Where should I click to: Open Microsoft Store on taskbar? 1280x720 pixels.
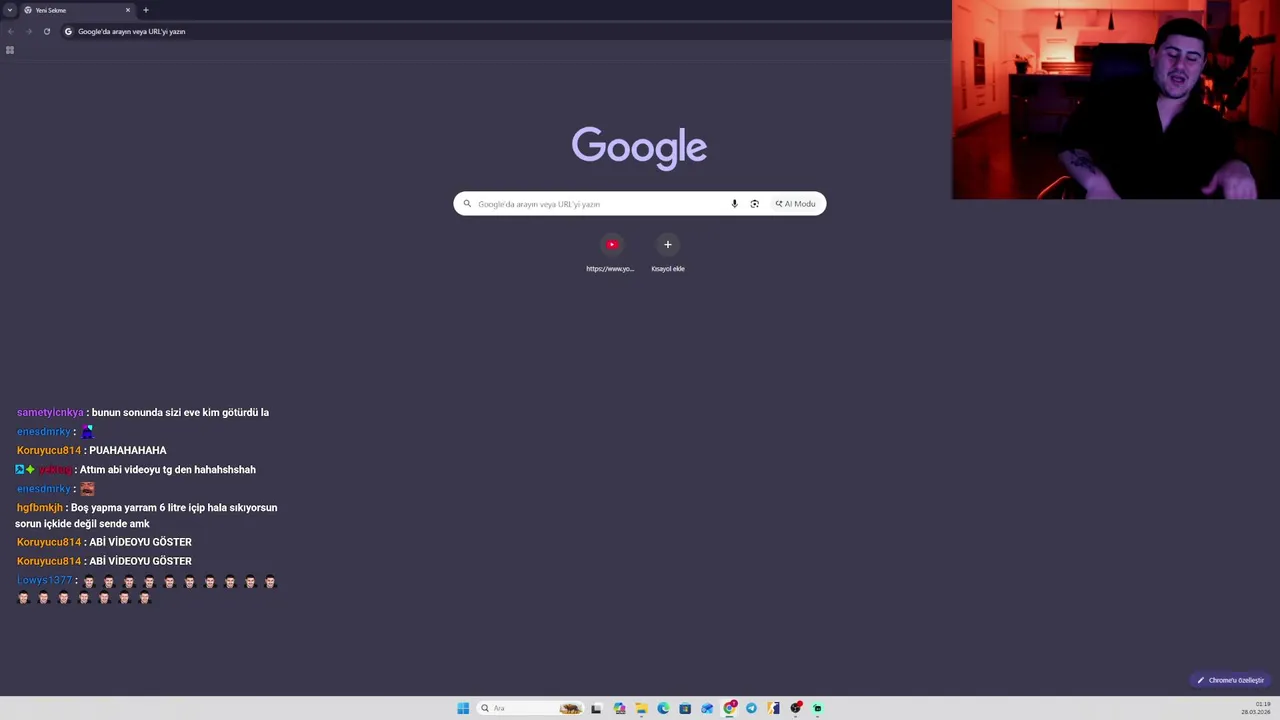[x=685, y=708]
